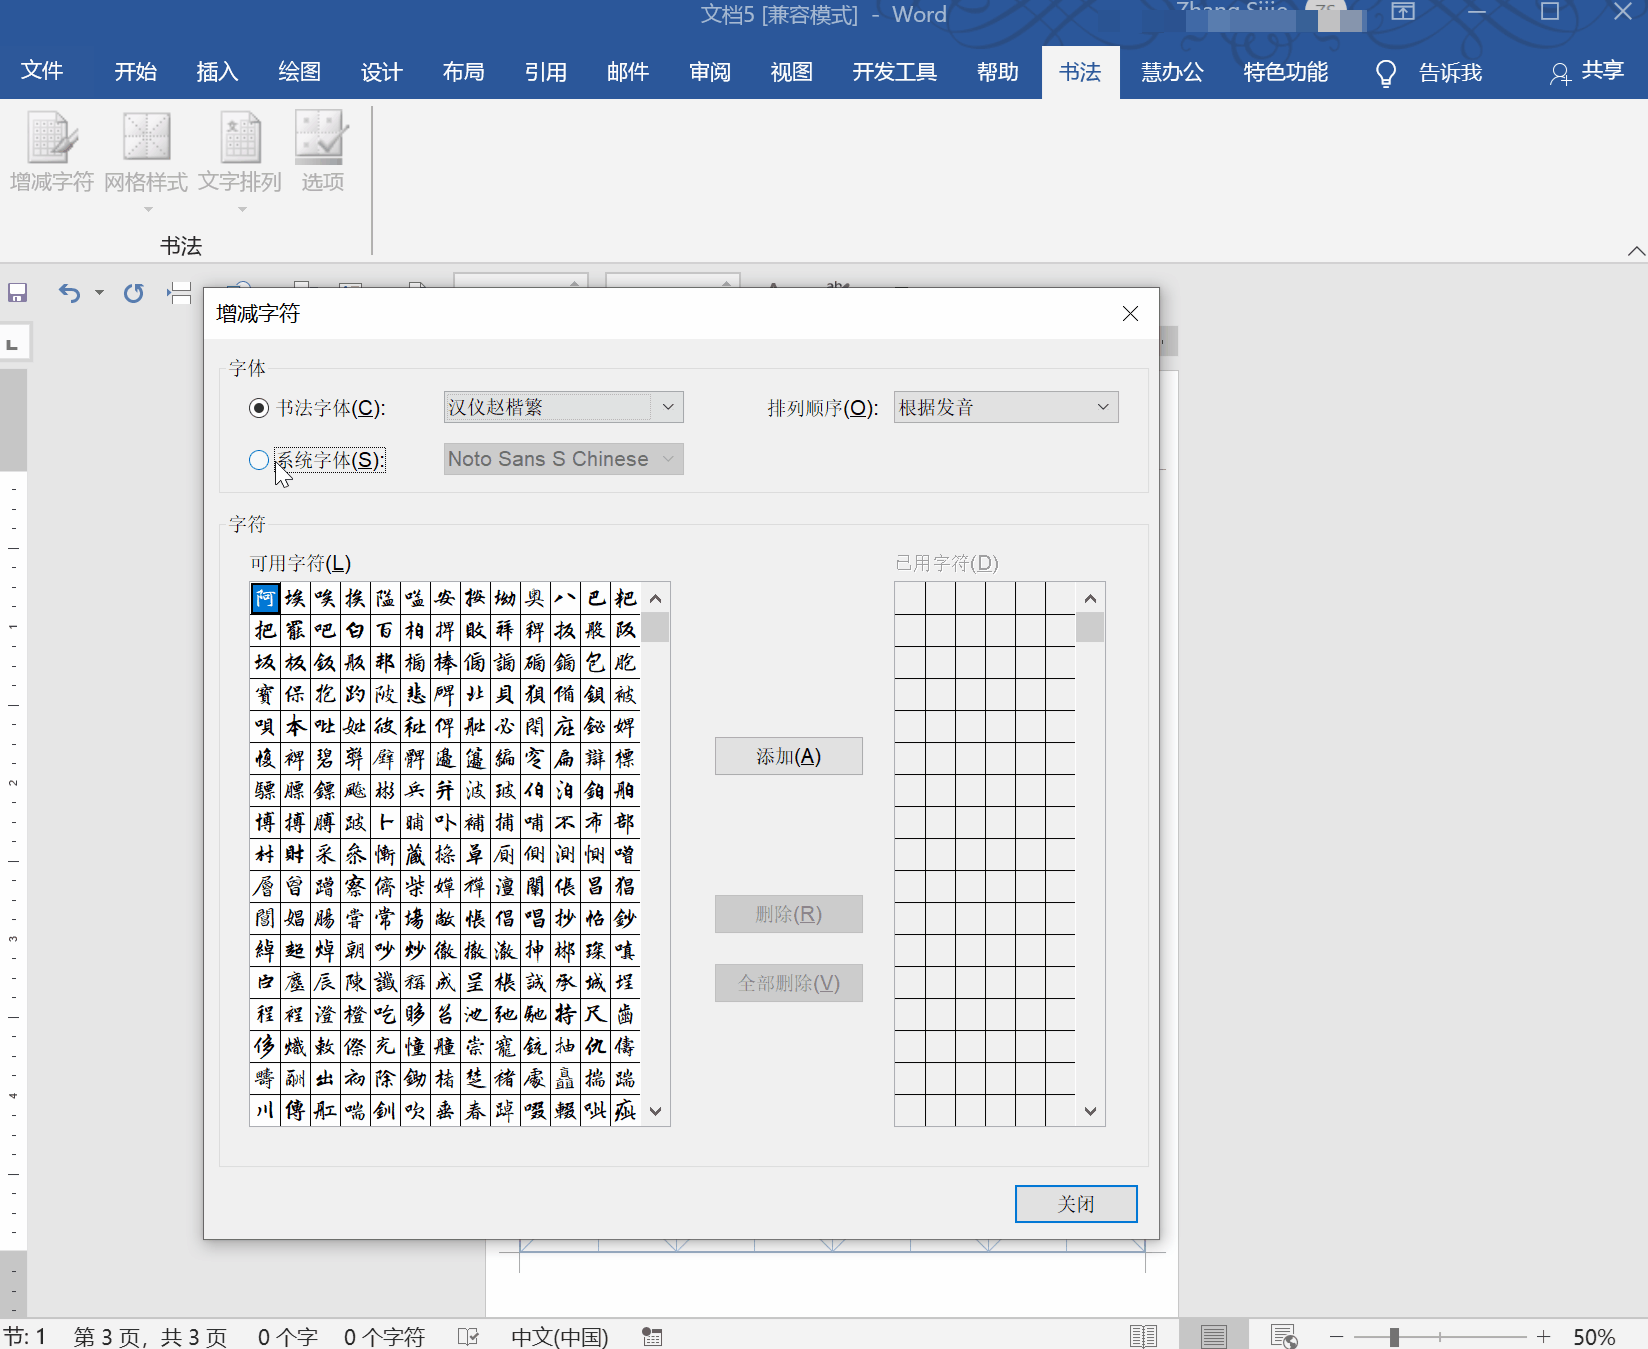1648x1349 pixels.
Task: Click the lightbulb Tell Me icon
Action: point(1386,73)
